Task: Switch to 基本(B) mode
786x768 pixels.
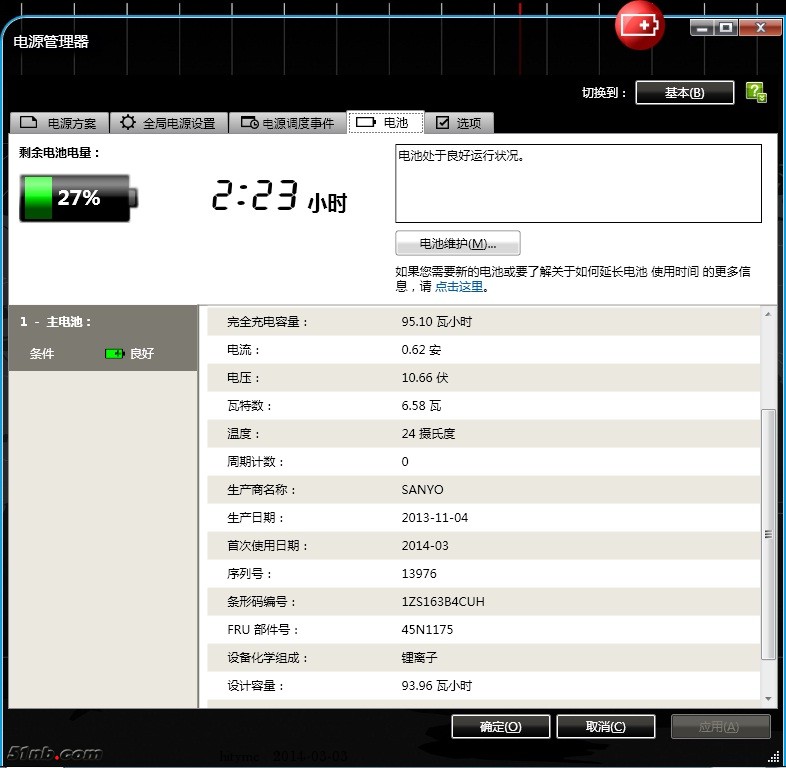Action: 685,93
